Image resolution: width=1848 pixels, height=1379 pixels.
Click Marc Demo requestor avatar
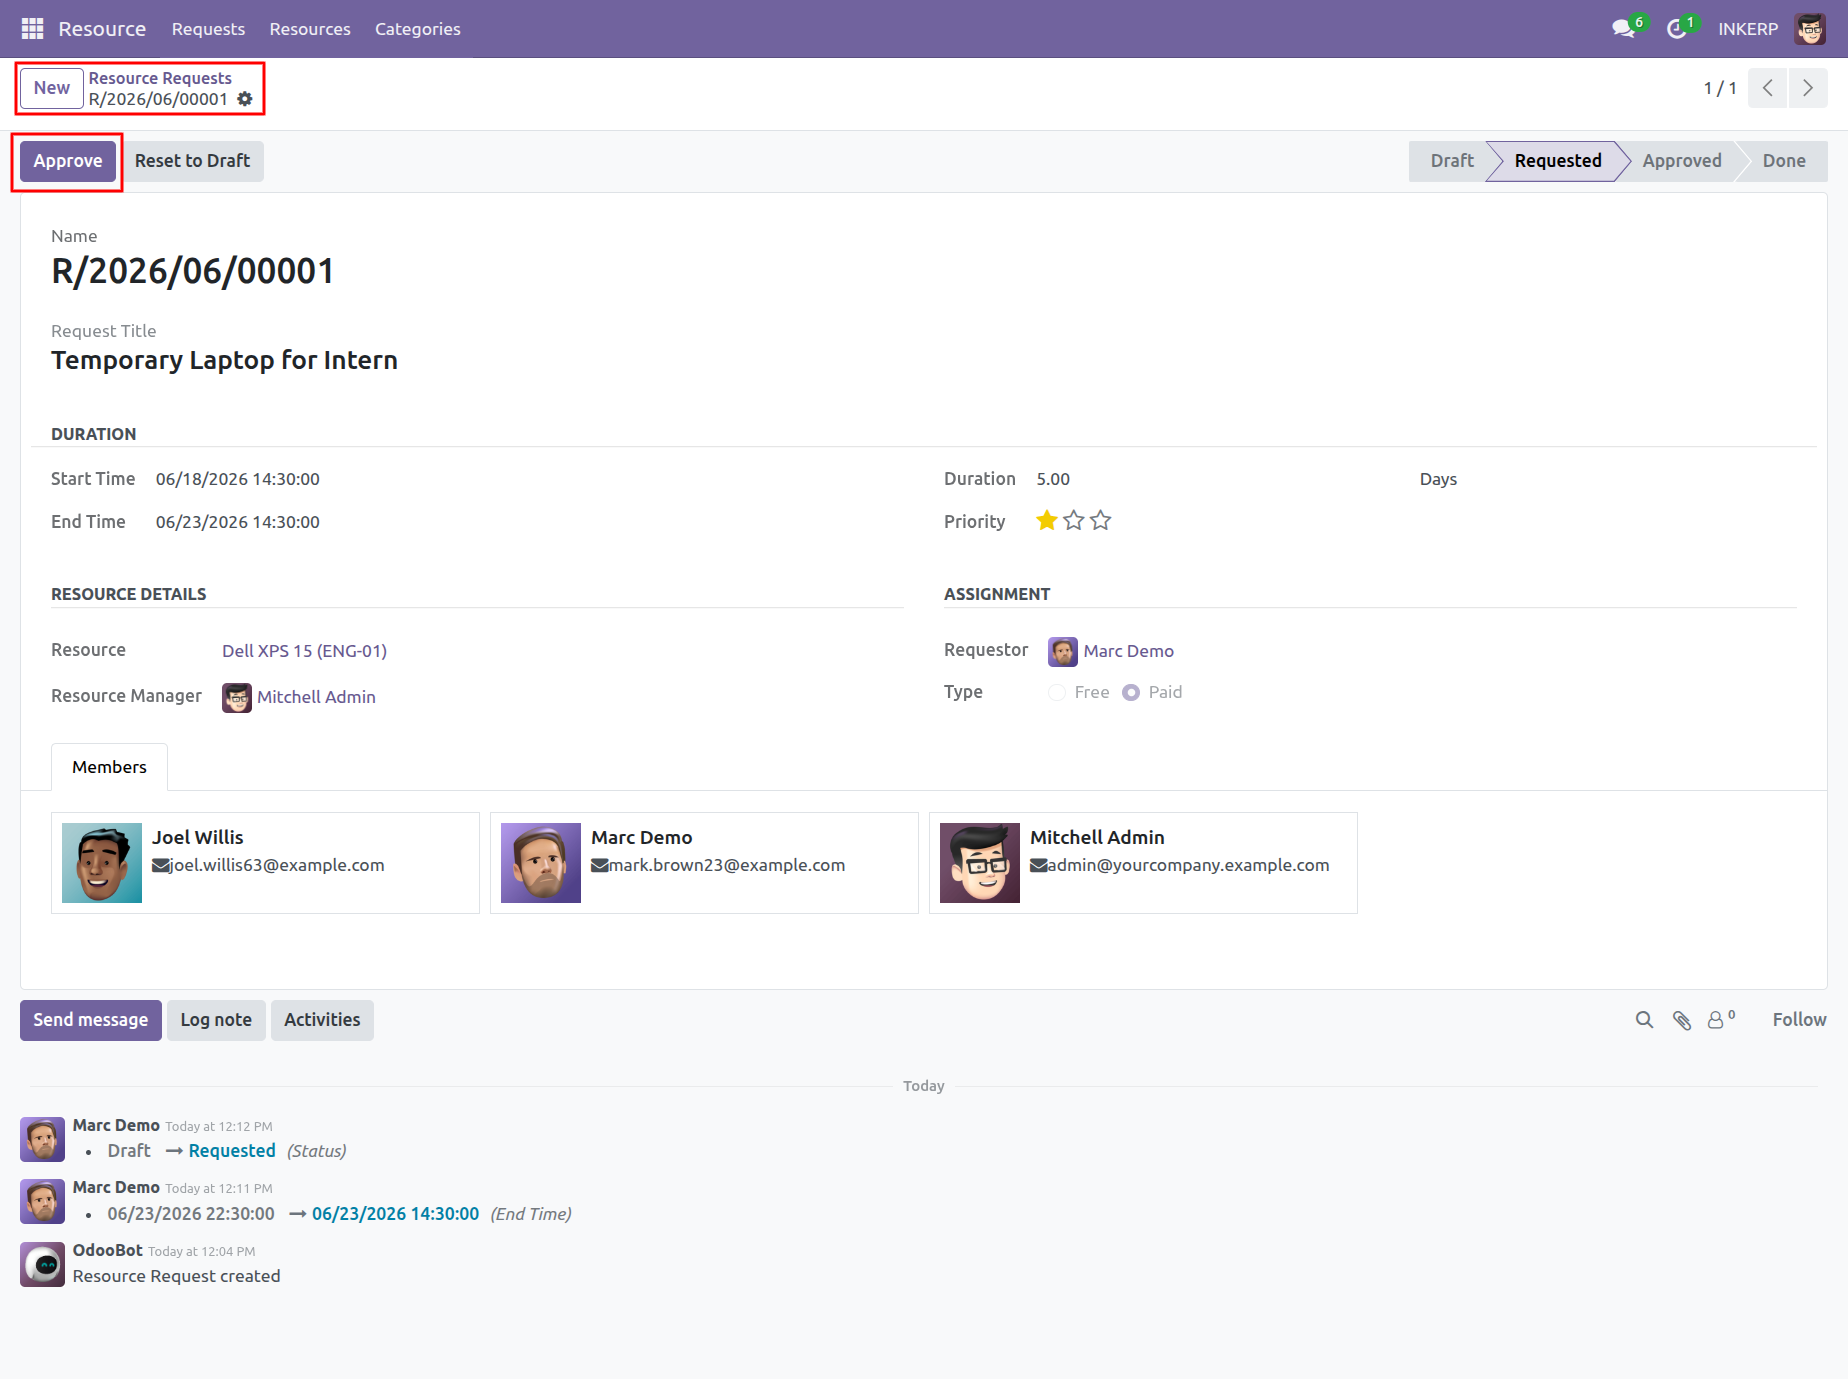1063,652
